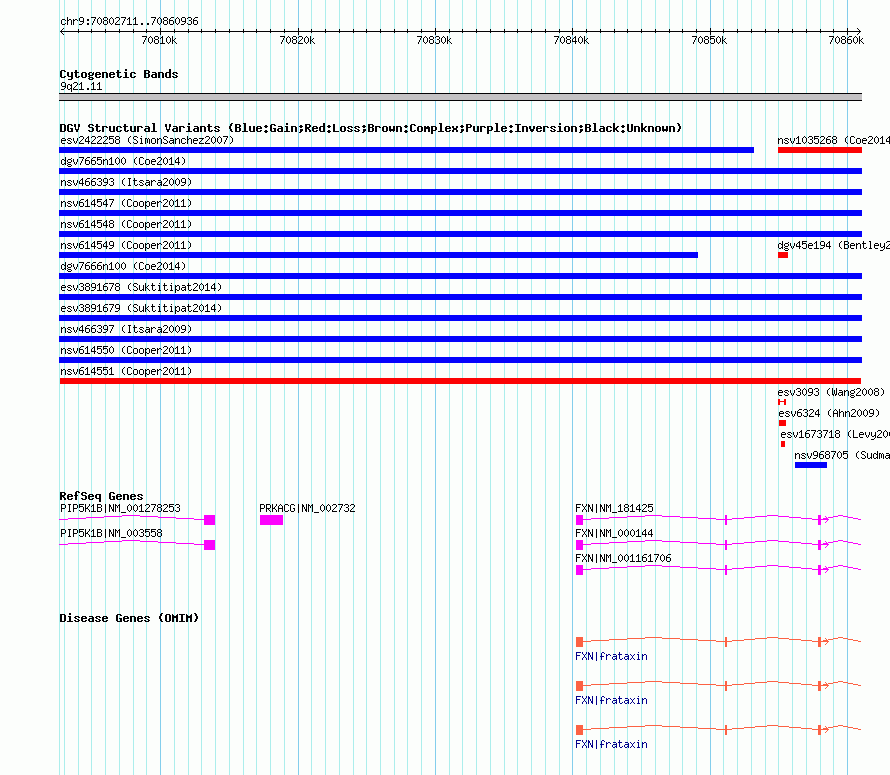This screenshot has height=775, width=890.
Task: Select the PIP5K1B|NM_003558 gene label
Action: [111, 533]
